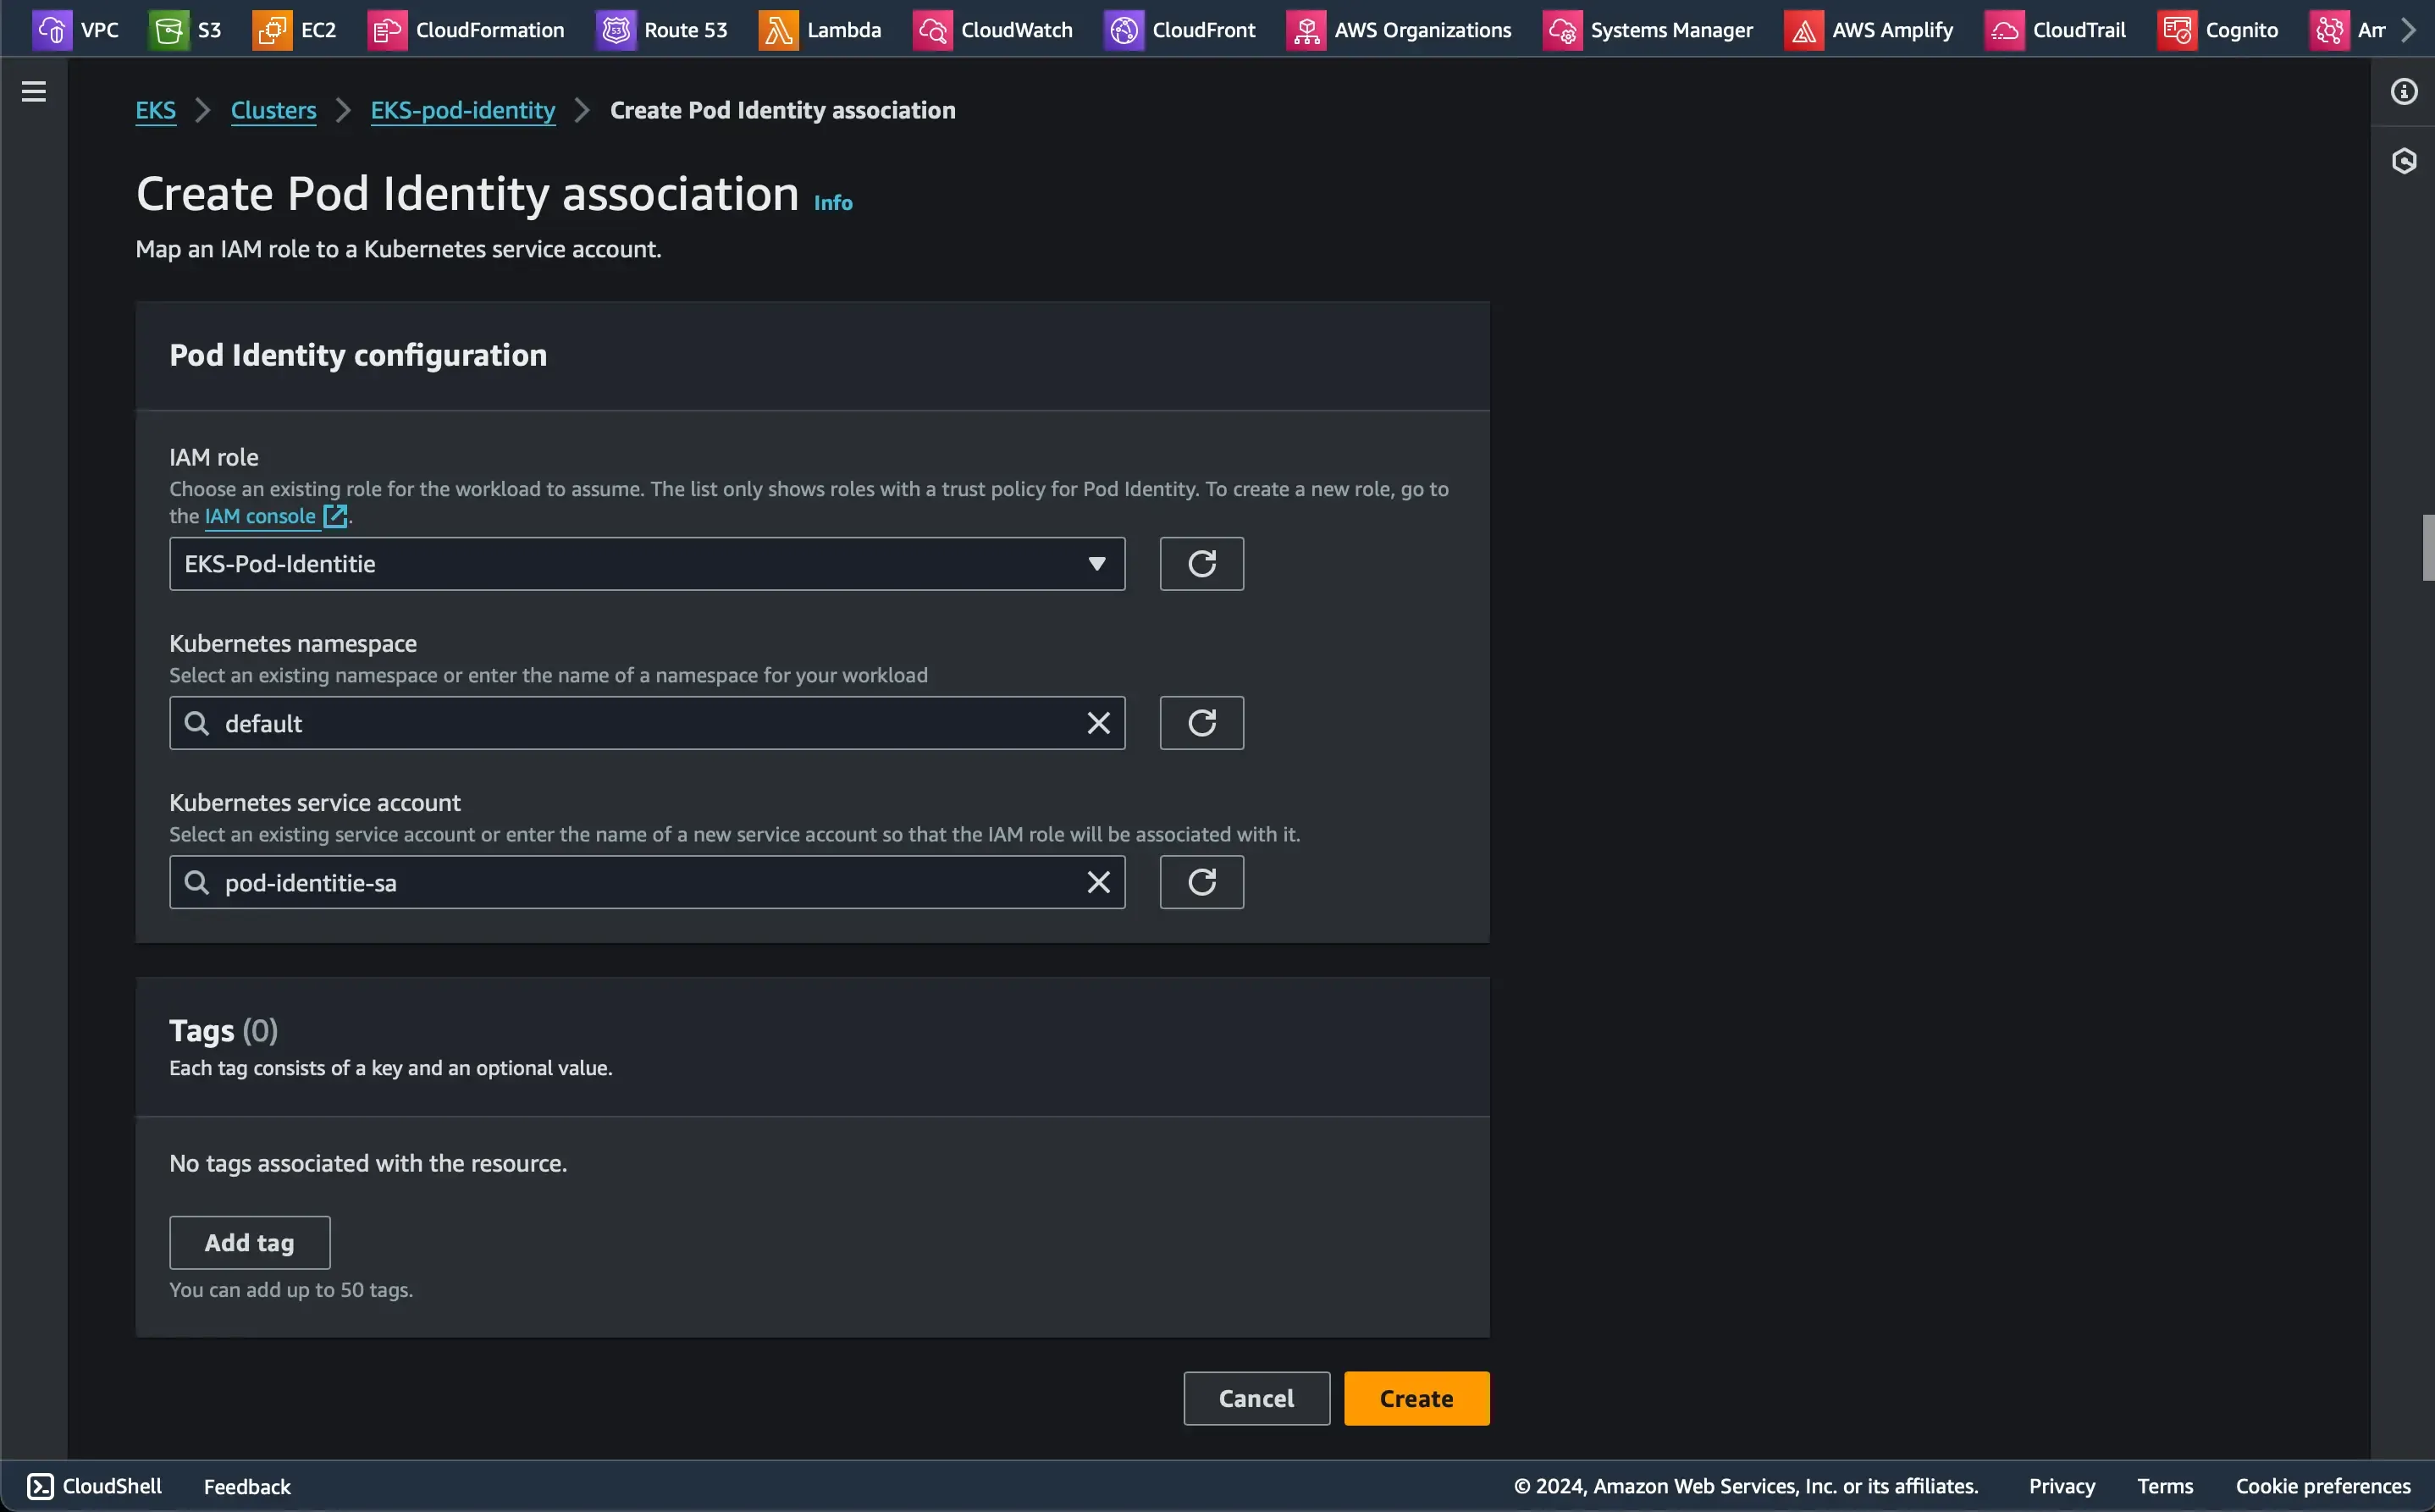Refresh the Kubernetes namespace list

[1201, 723]
